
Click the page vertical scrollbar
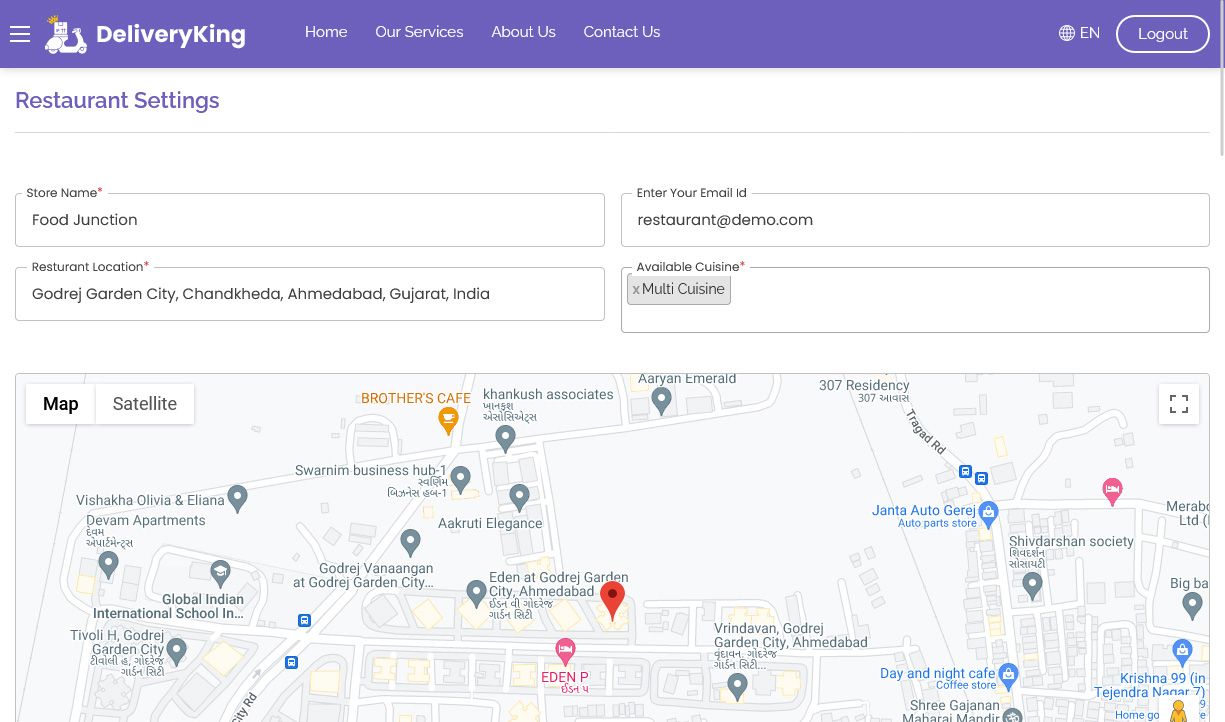click(1221, 78)
